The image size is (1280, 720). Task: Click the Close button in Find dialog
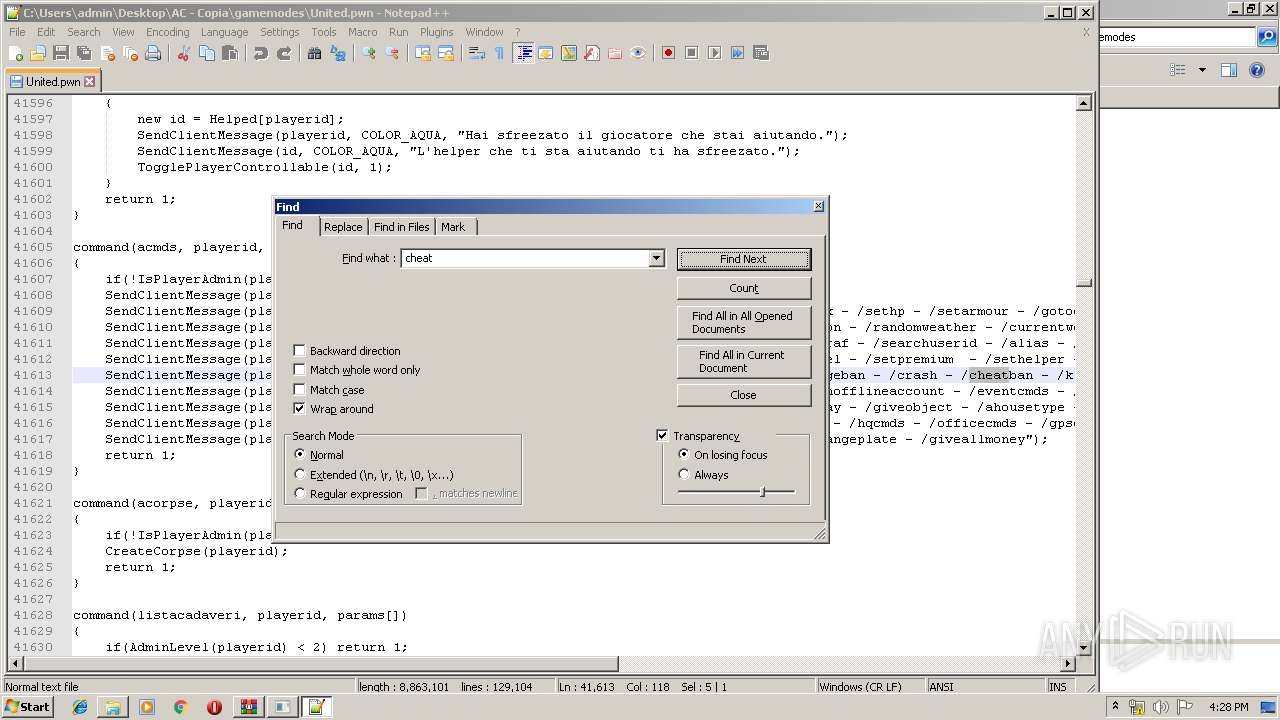pos(743,395)
